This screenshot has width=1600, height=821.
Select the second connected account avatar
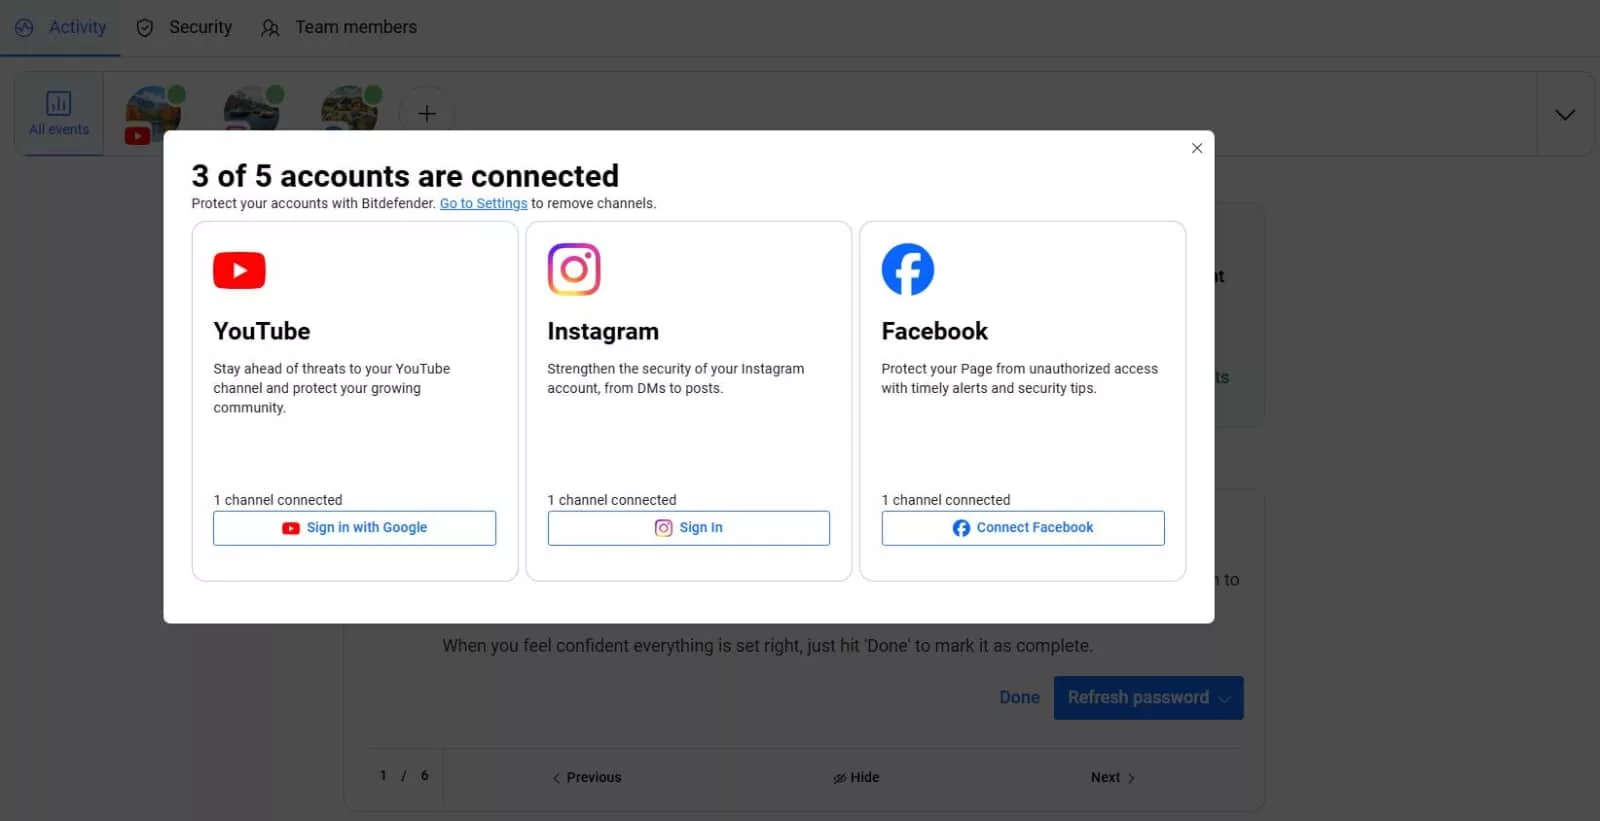(252, 110)
